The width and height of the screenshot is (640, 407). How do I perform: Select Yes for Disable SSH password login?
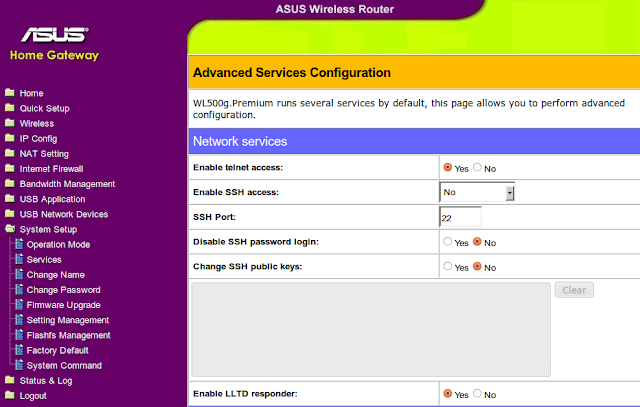[x=448, y=242]
